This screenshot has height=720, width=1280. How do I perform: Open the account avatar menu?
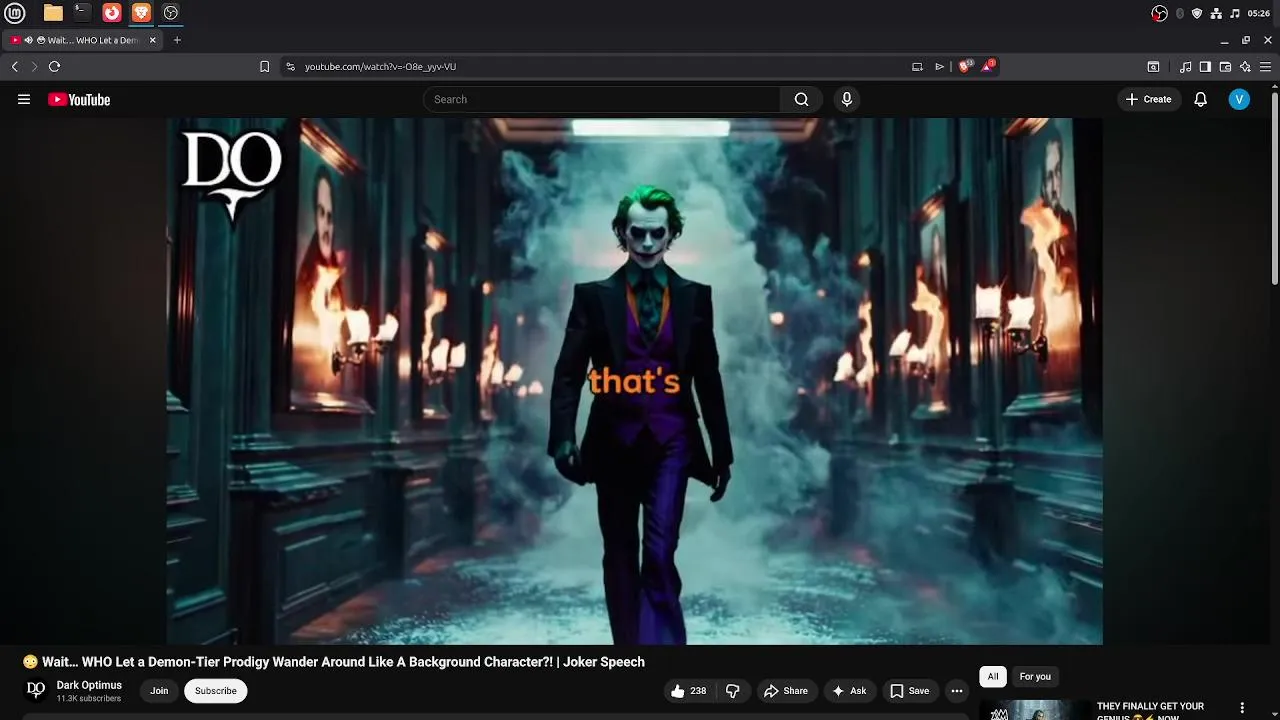tap(1239, 99)
